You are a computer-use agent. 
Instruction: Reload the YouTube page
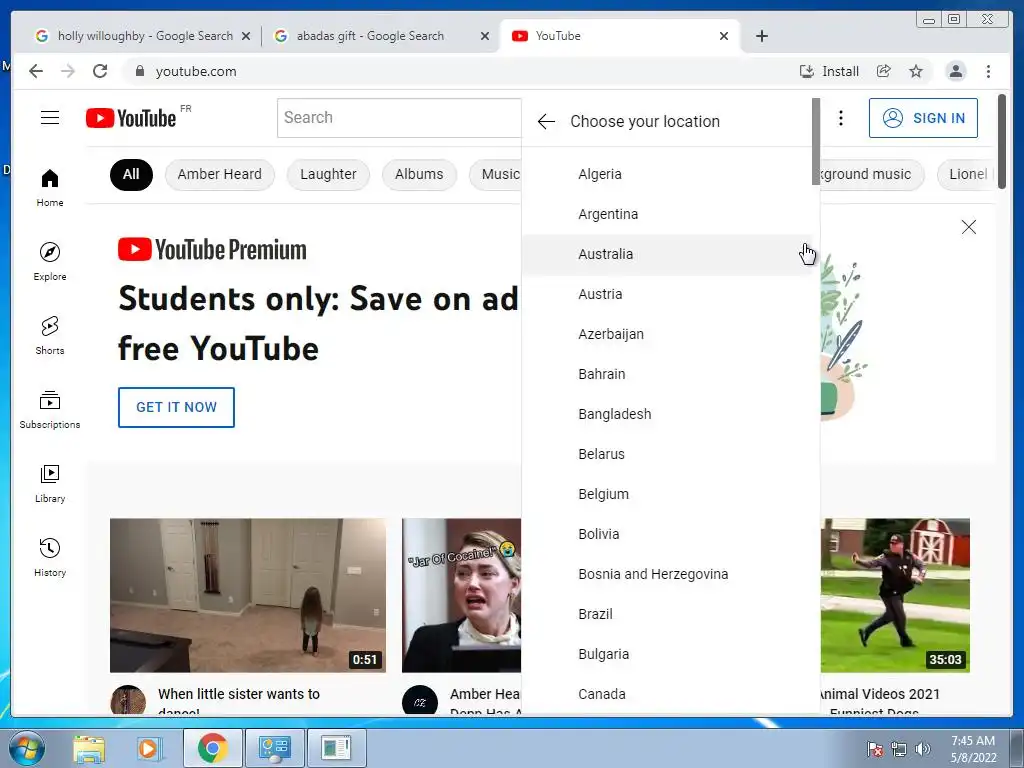[100, 71]
